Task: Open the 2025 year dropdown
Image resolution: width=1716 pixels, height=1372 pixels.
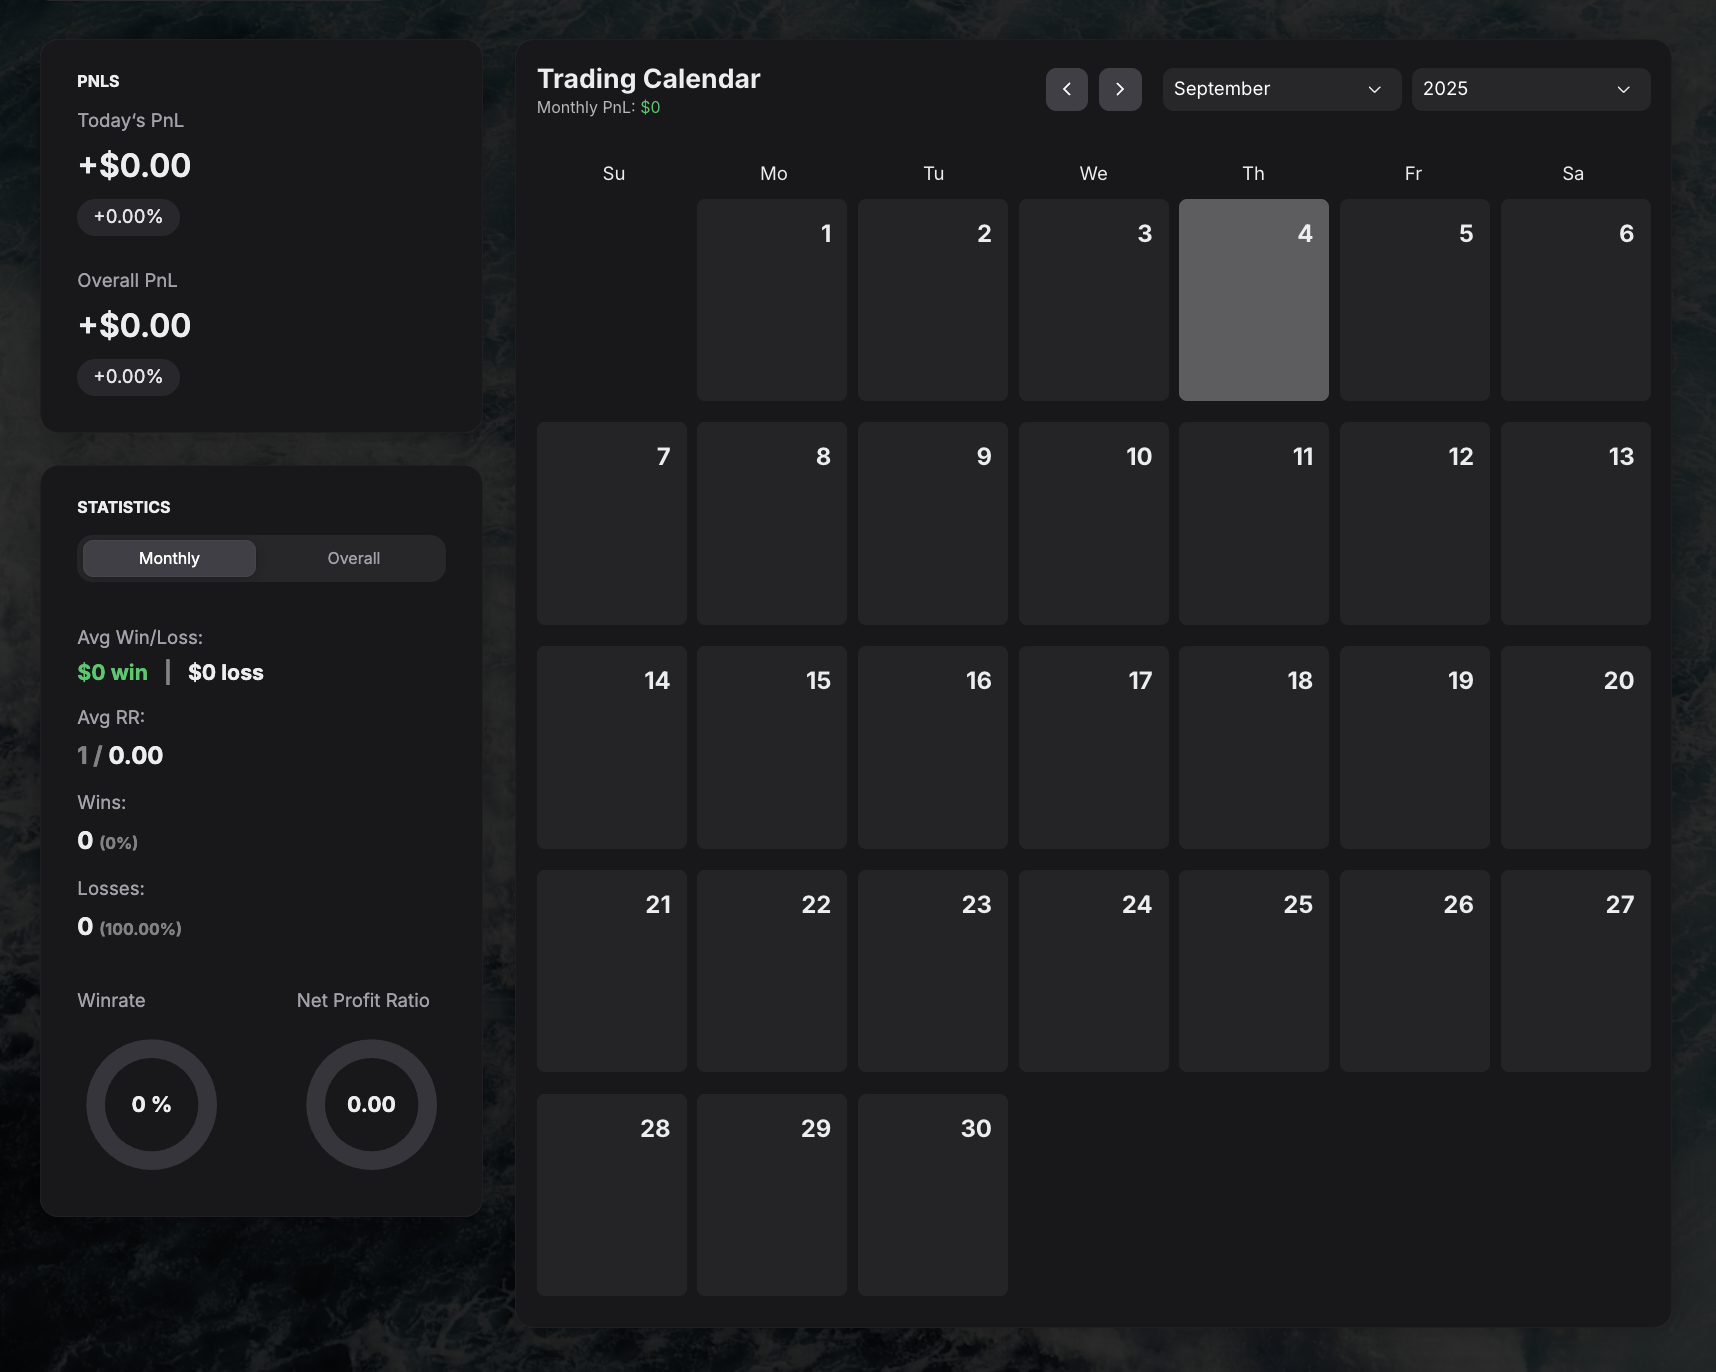Action: (1530, 90)
